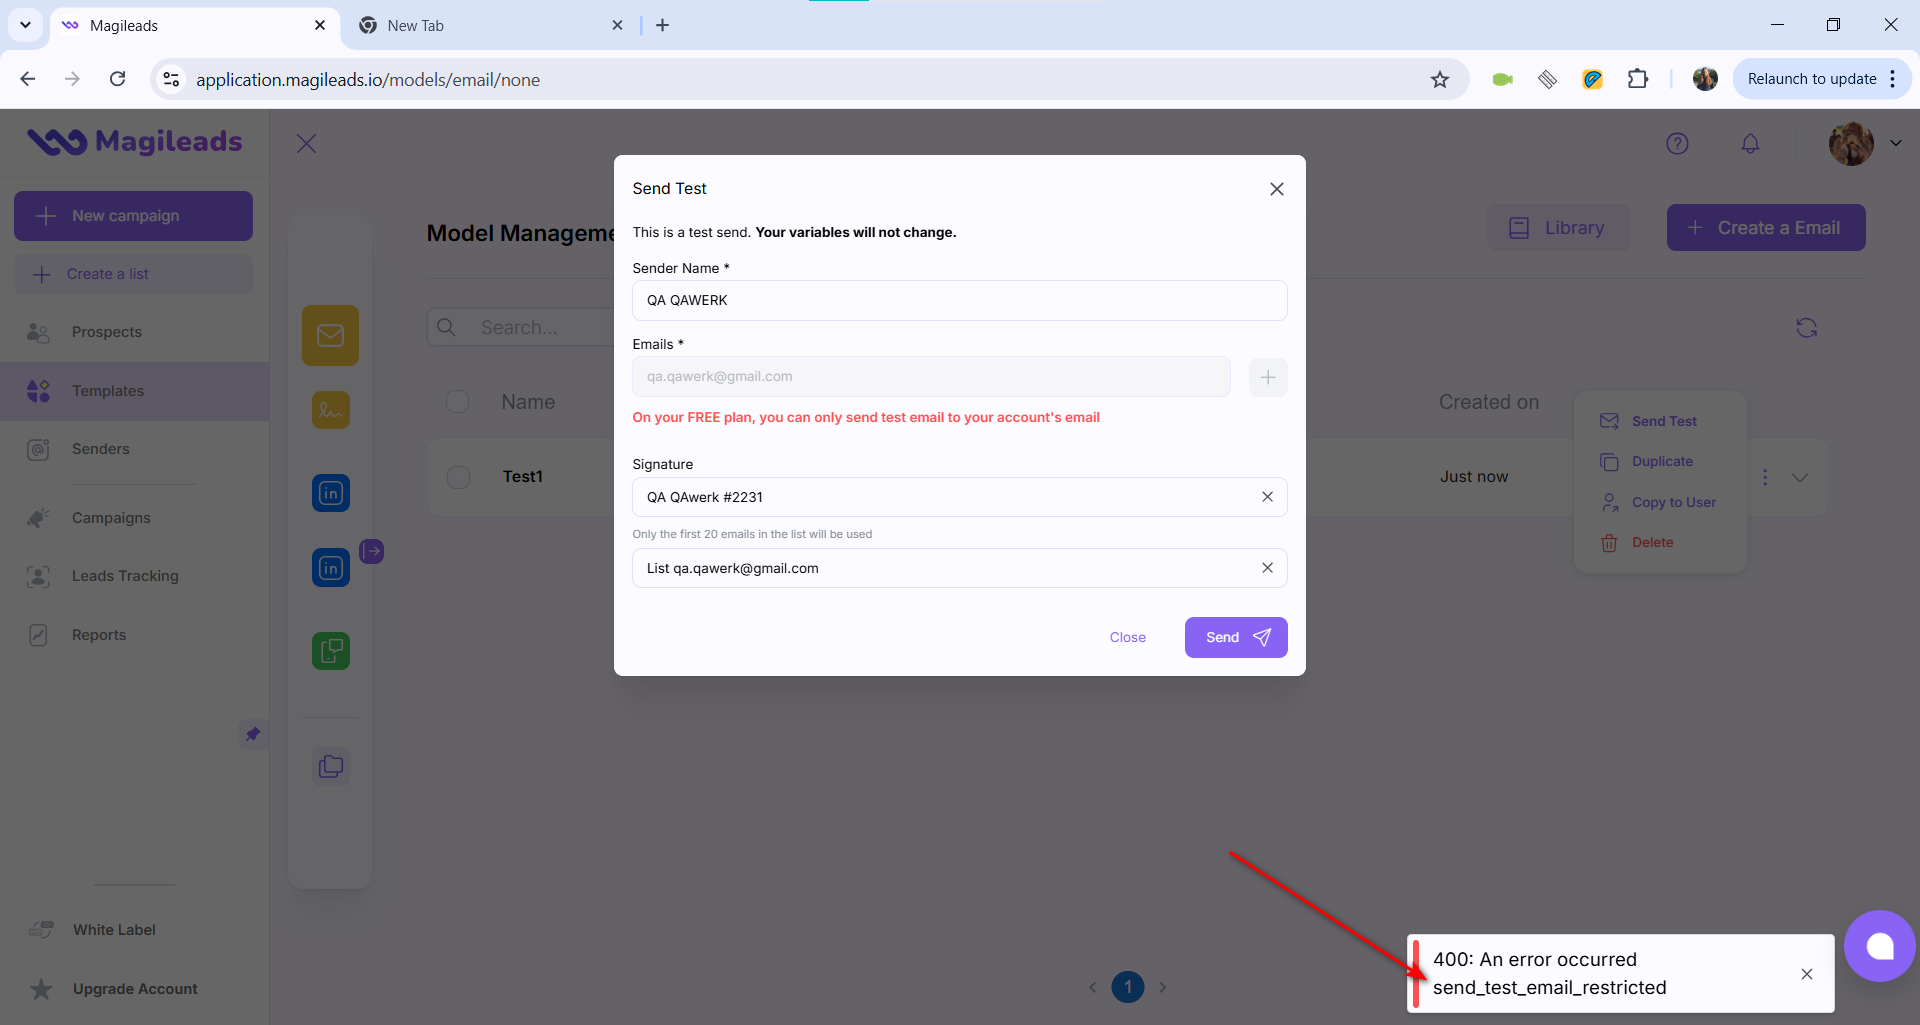
Task: Open the Library button
Action: pyautogui.click(x=1558, y=228)
